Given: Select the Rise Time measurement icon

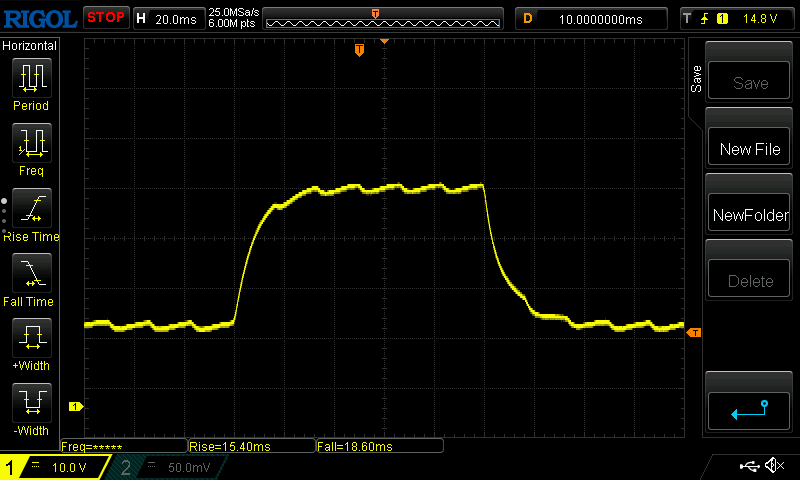Looking at the screenshot, I should click(32, 208).
